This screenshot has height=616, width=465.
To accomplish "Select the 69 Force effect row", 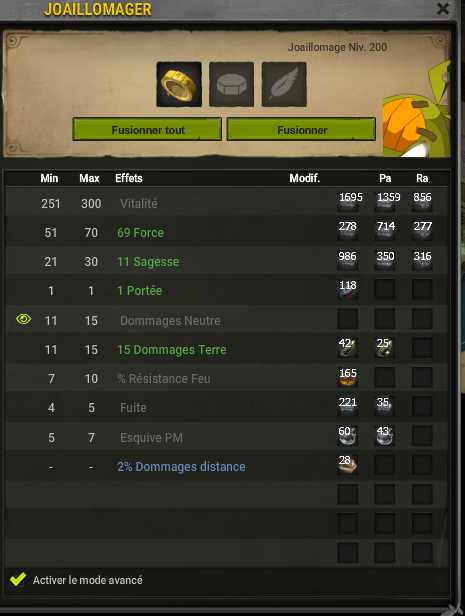I will point(226,232).
